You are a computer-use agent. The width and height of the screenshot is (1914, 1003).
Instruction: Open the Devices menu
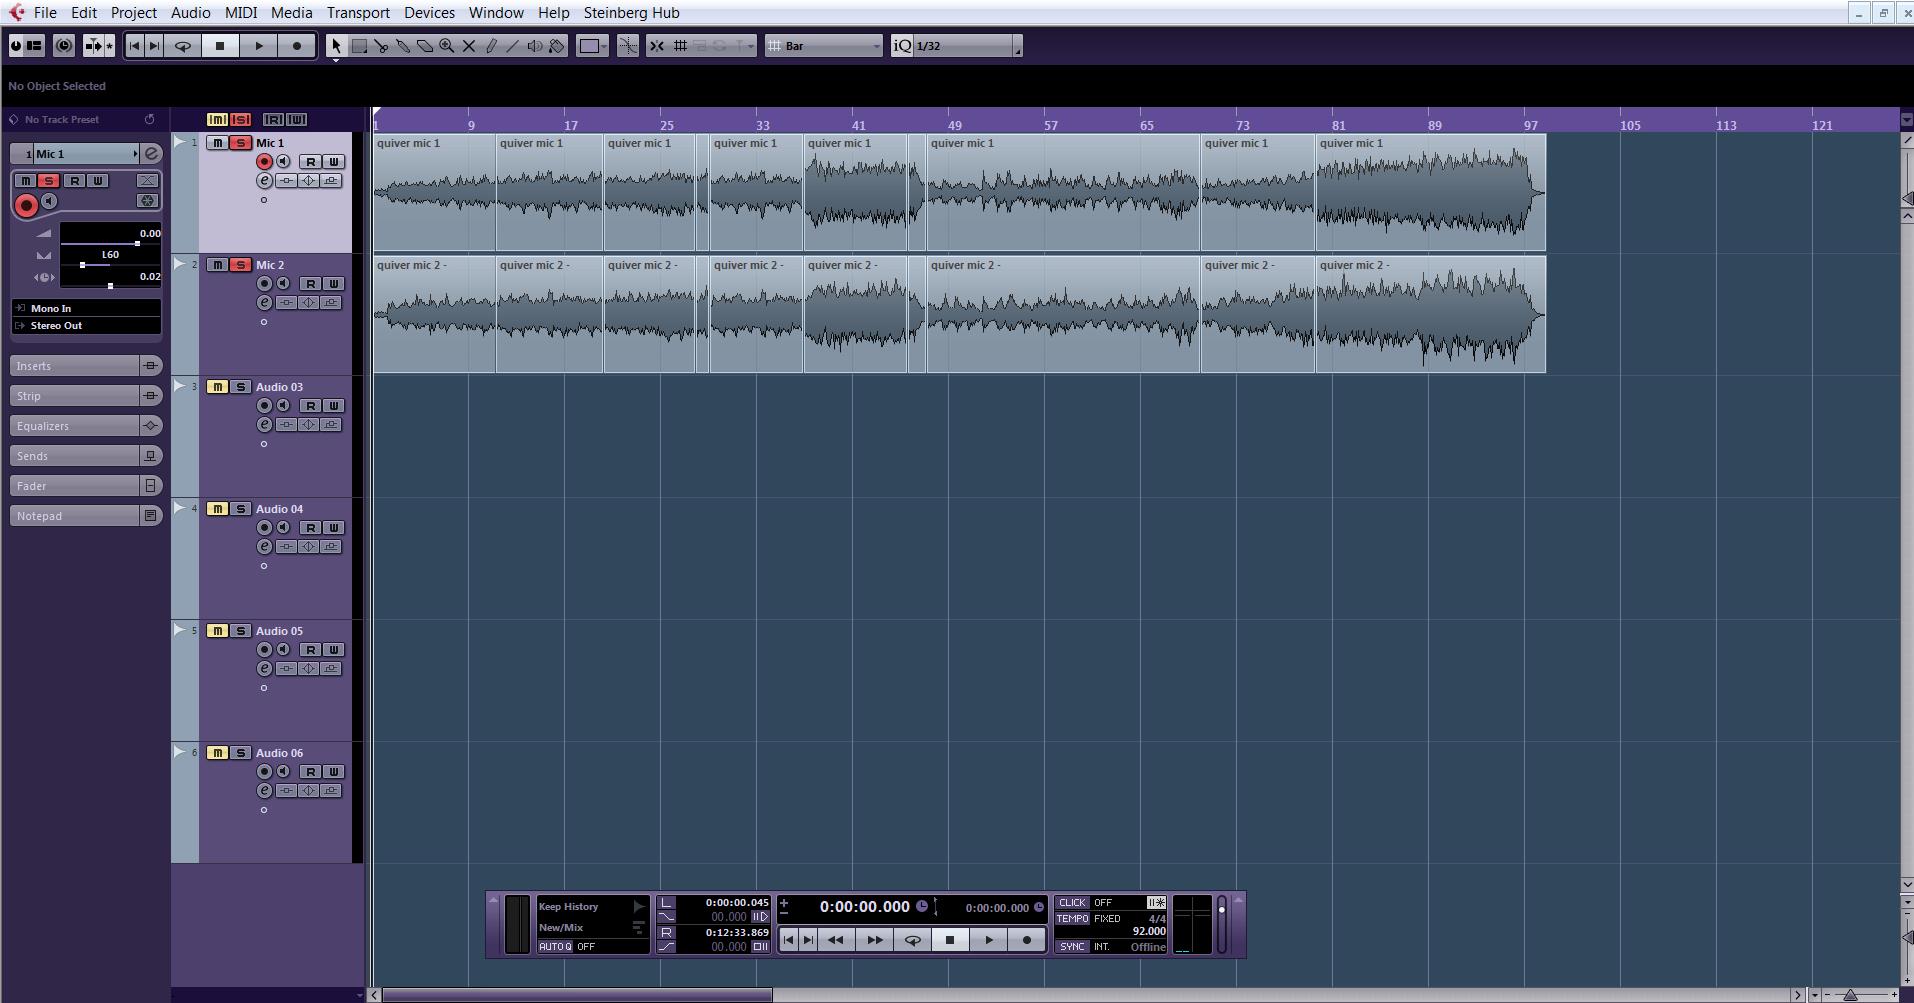coord(429,13)
